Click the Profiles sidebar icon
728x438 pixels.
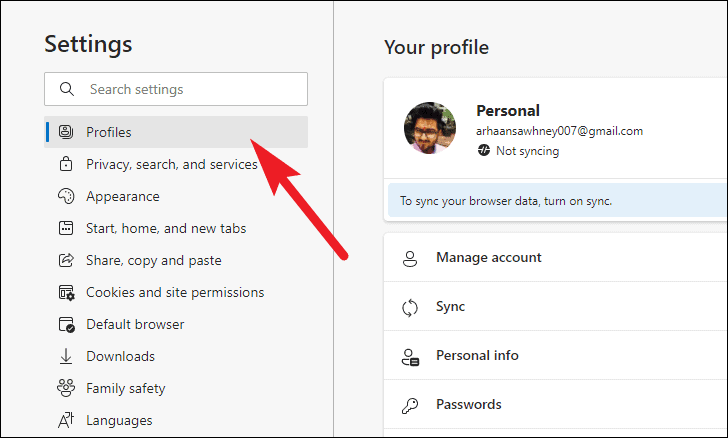pyautogui.click(x=66, y=132)
